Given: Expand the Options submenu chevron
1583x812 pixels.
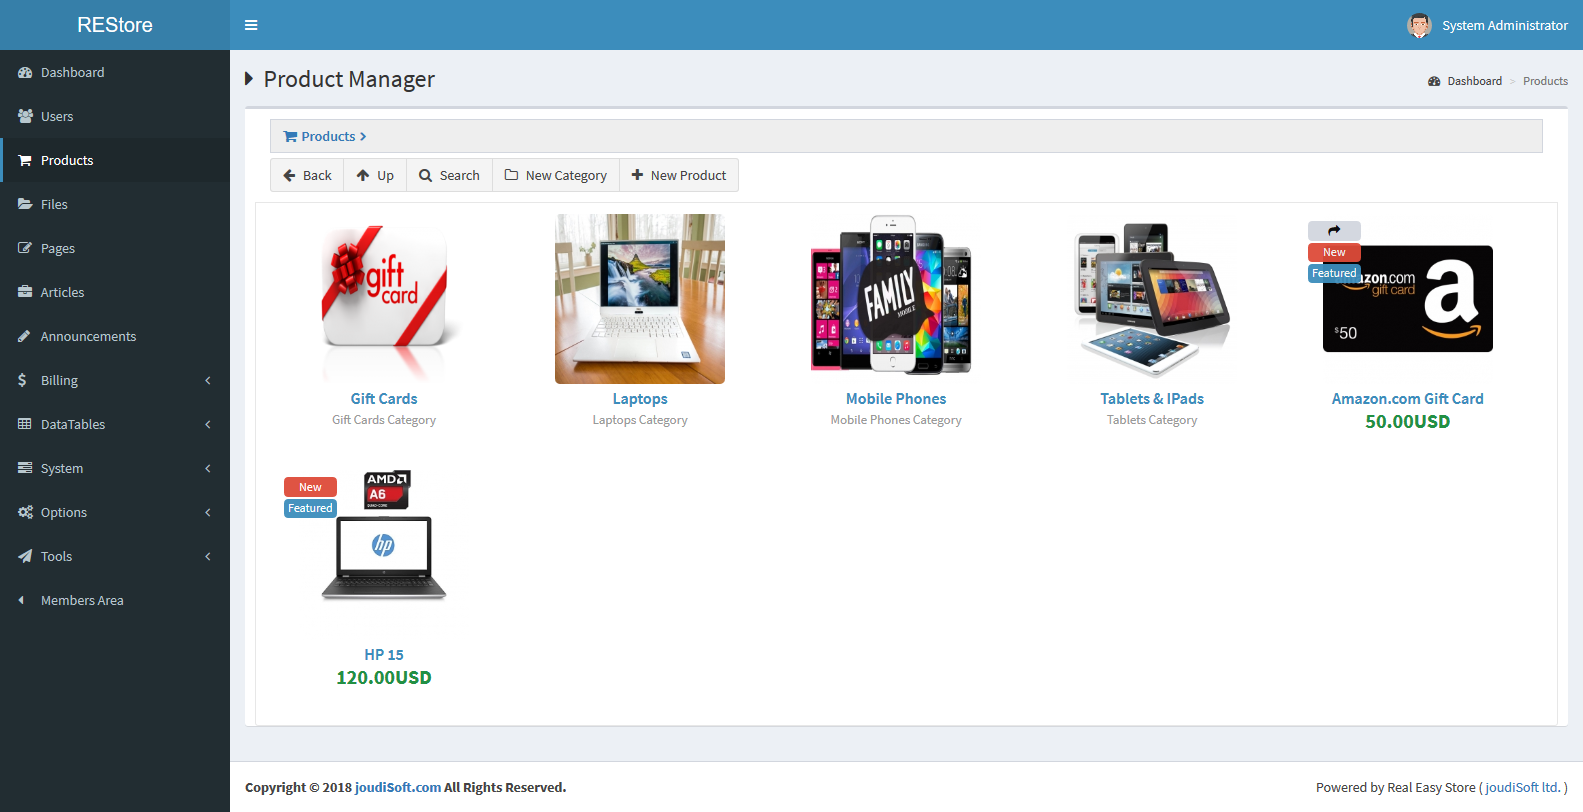Looking at the screenshot, I should click(x=208, y=512).
